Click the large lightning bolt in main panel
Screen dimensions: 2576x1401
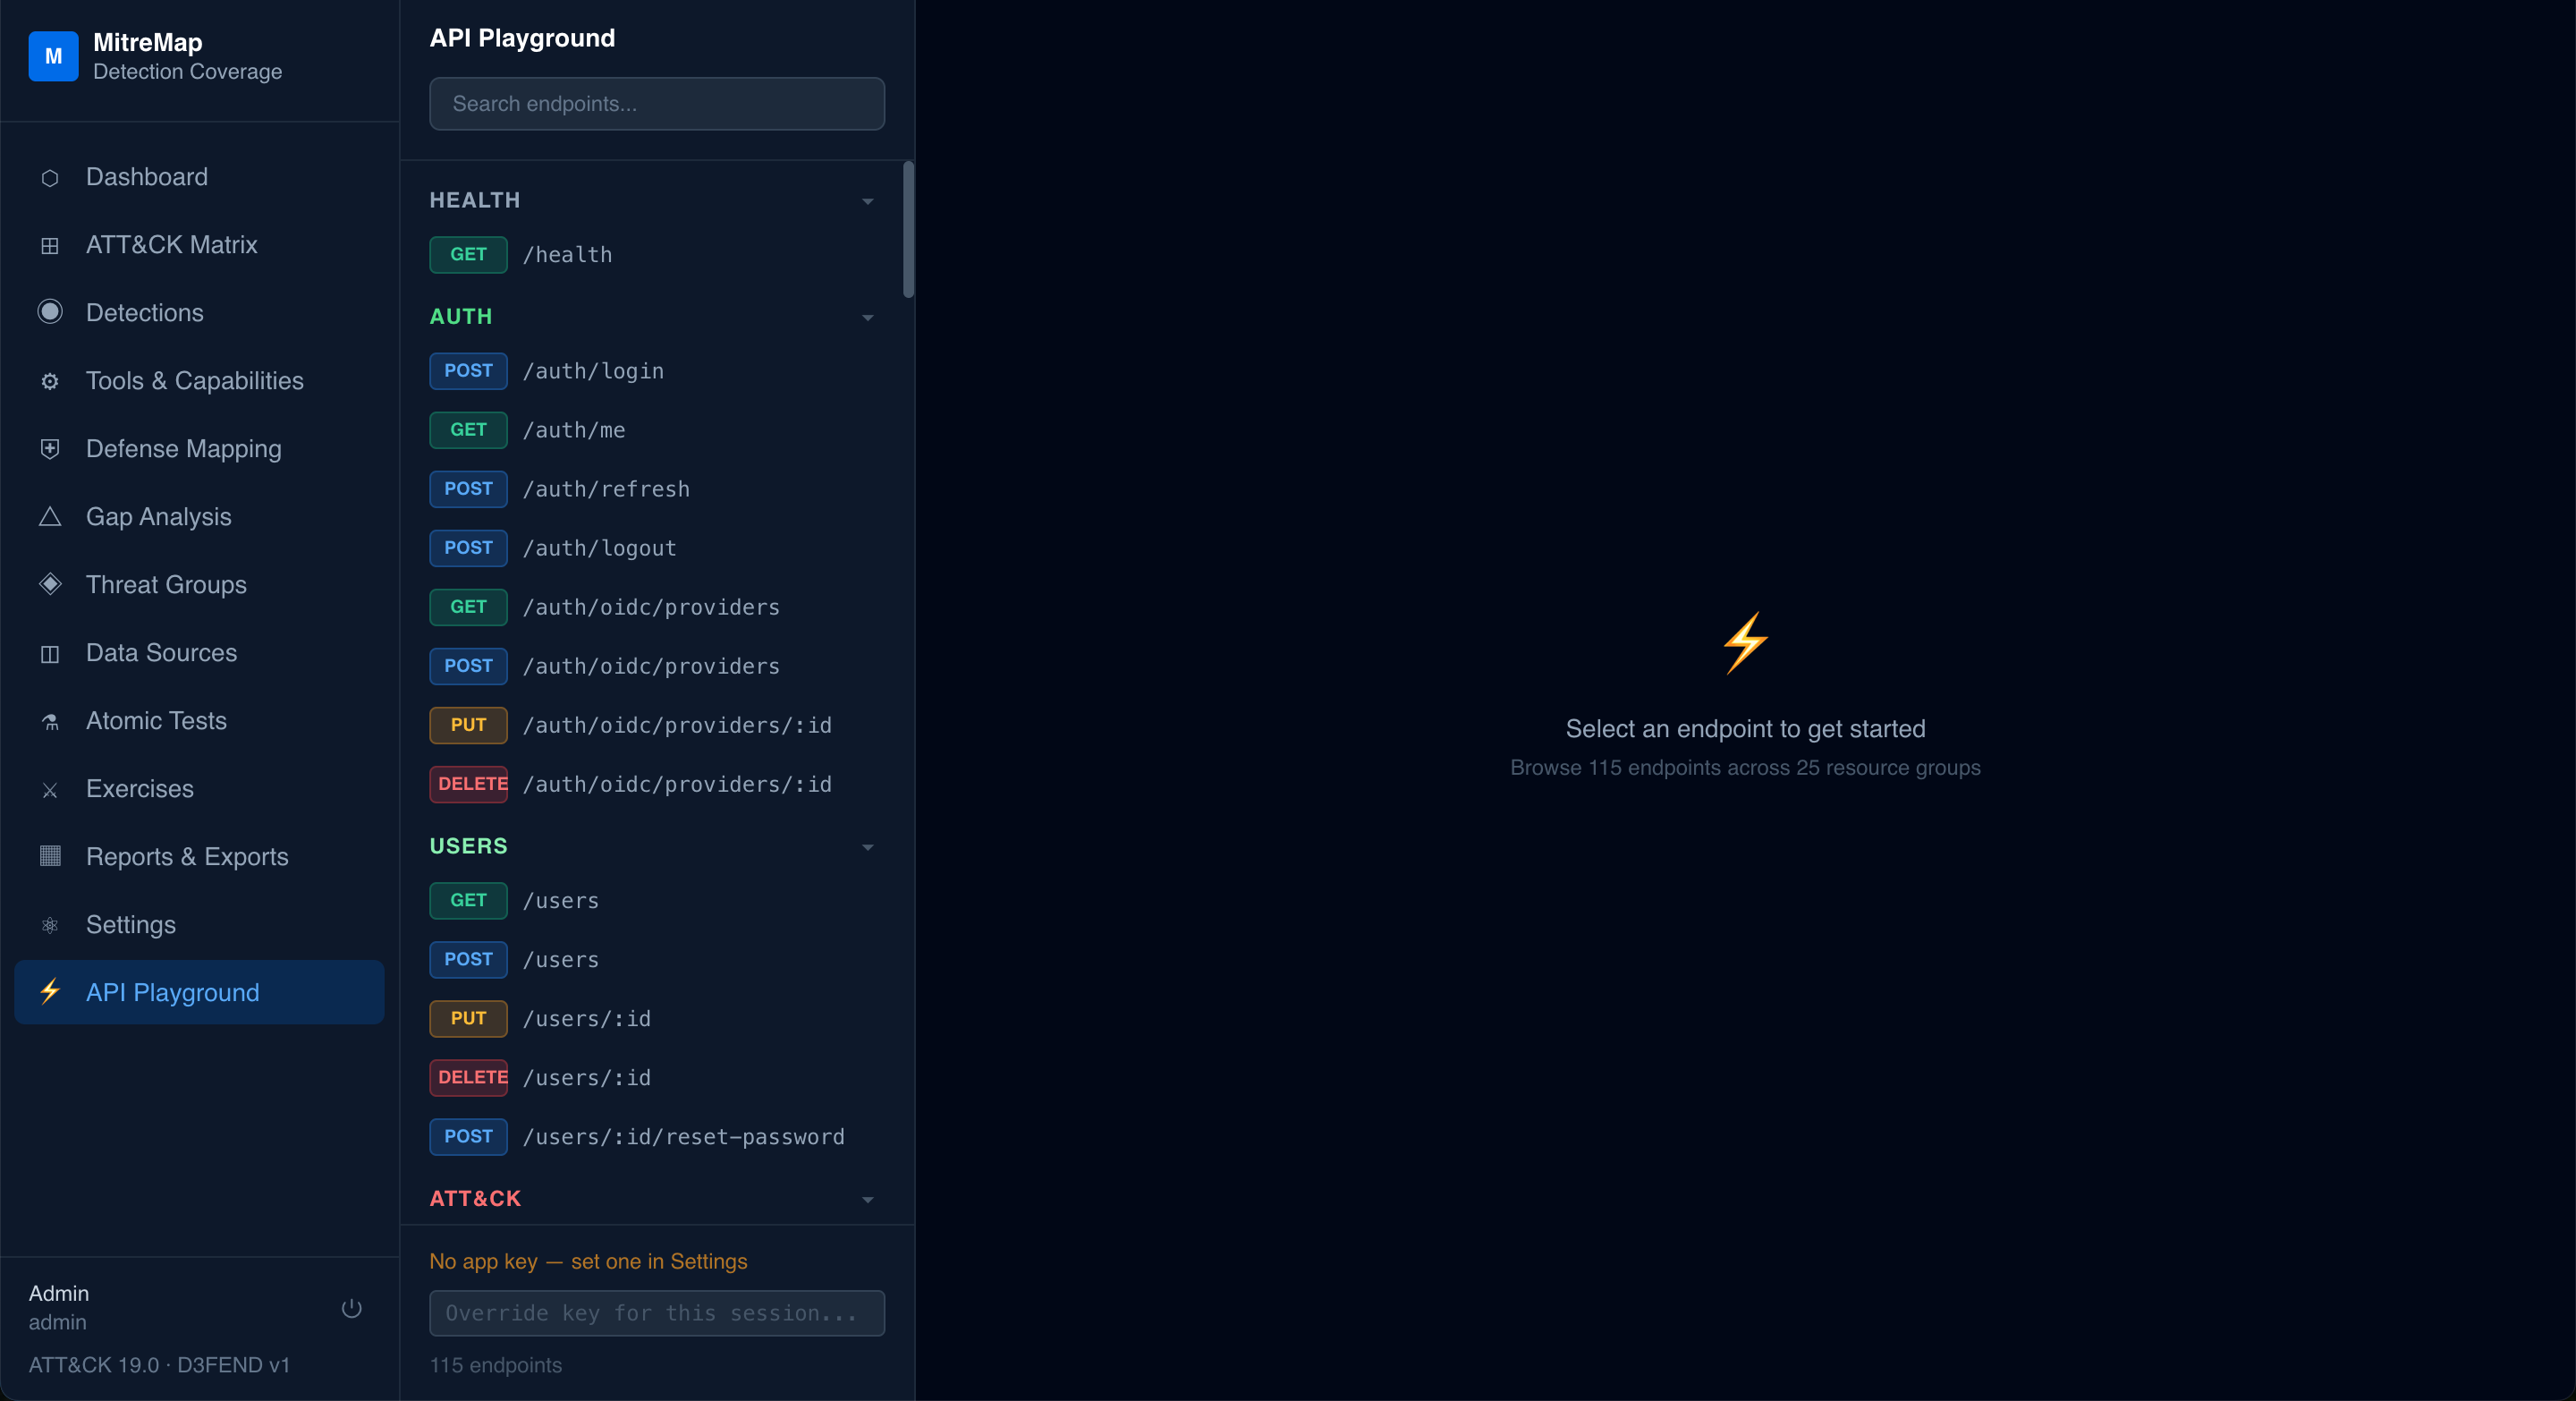coord(1745,643)
